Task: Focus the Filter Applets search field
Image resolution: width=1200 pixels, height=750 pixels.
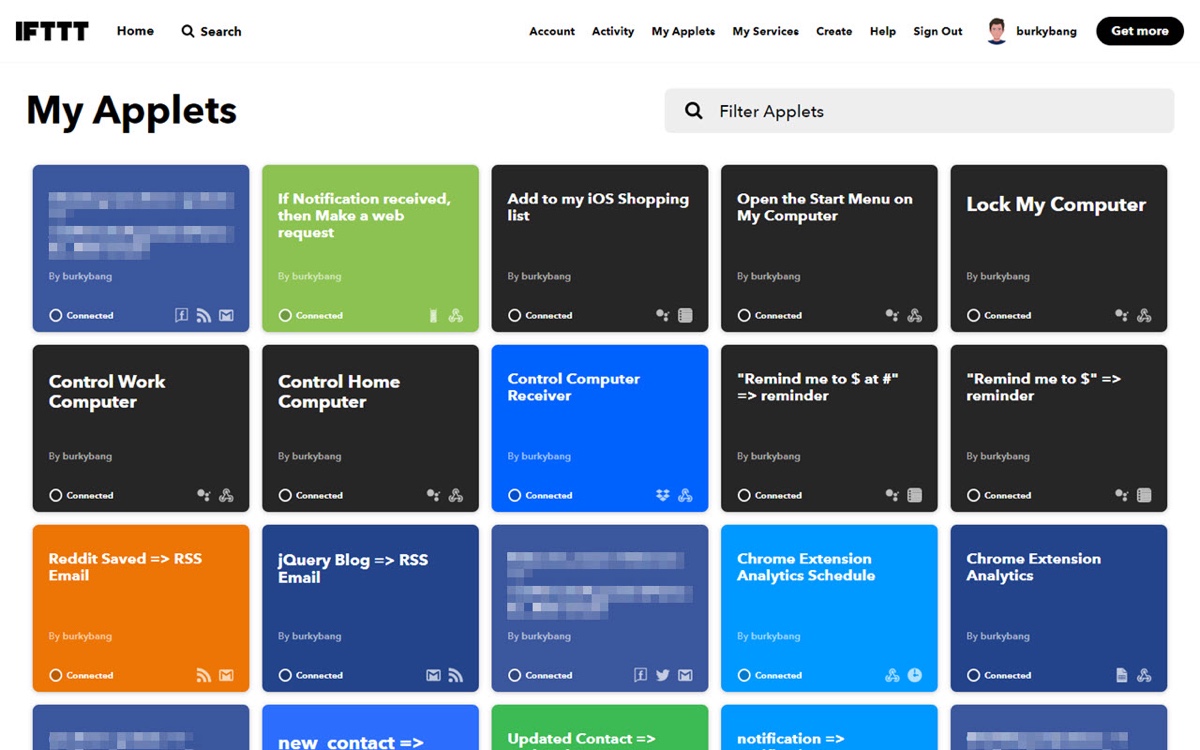Action: [x=930, y=111]
